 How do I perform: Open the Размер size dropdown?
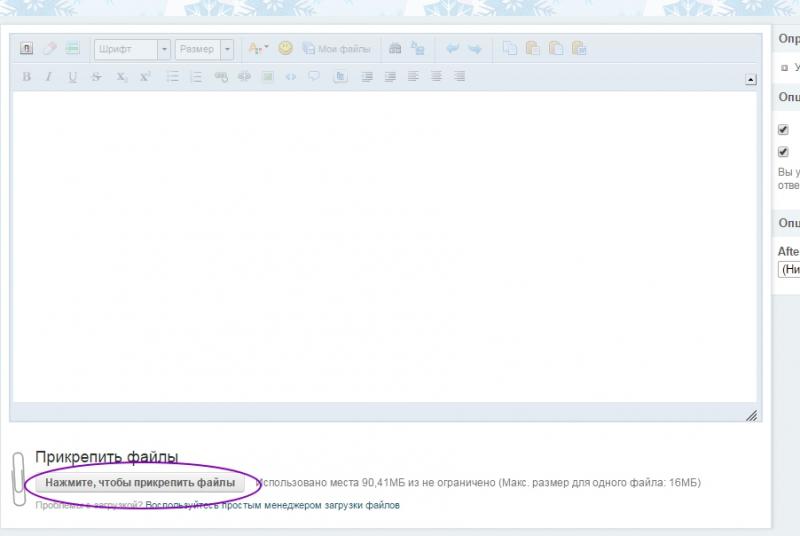[x=204, y=49]
